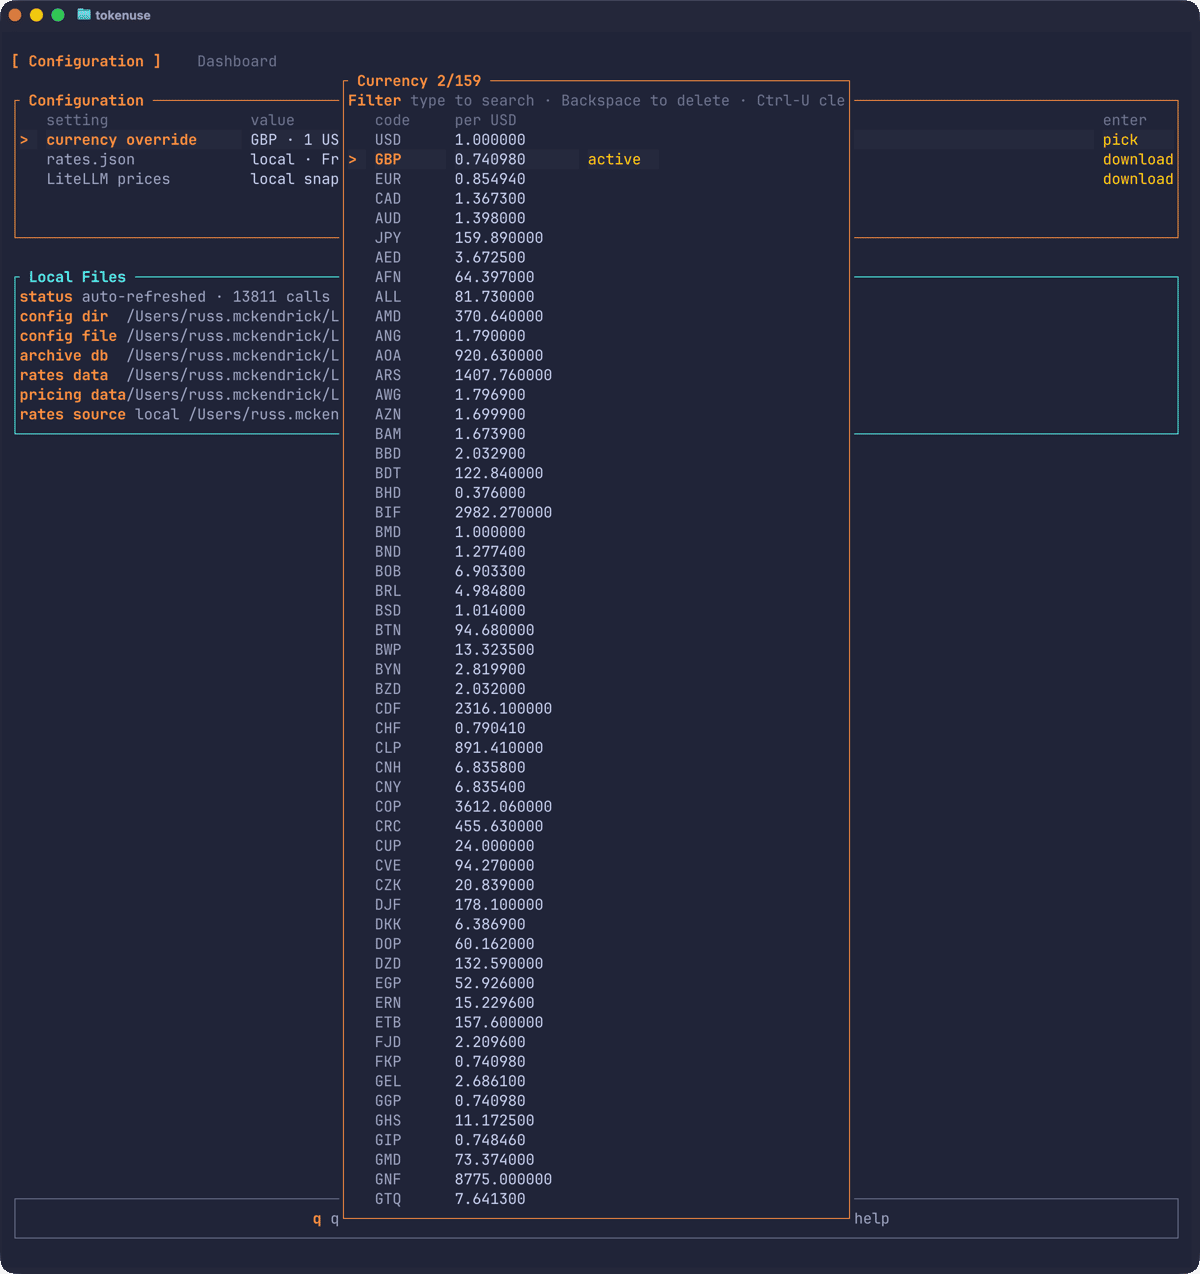Select the CHF currency row
Screen dimensions: 1200x1274
pyautogui.click(x=597, y=728)
